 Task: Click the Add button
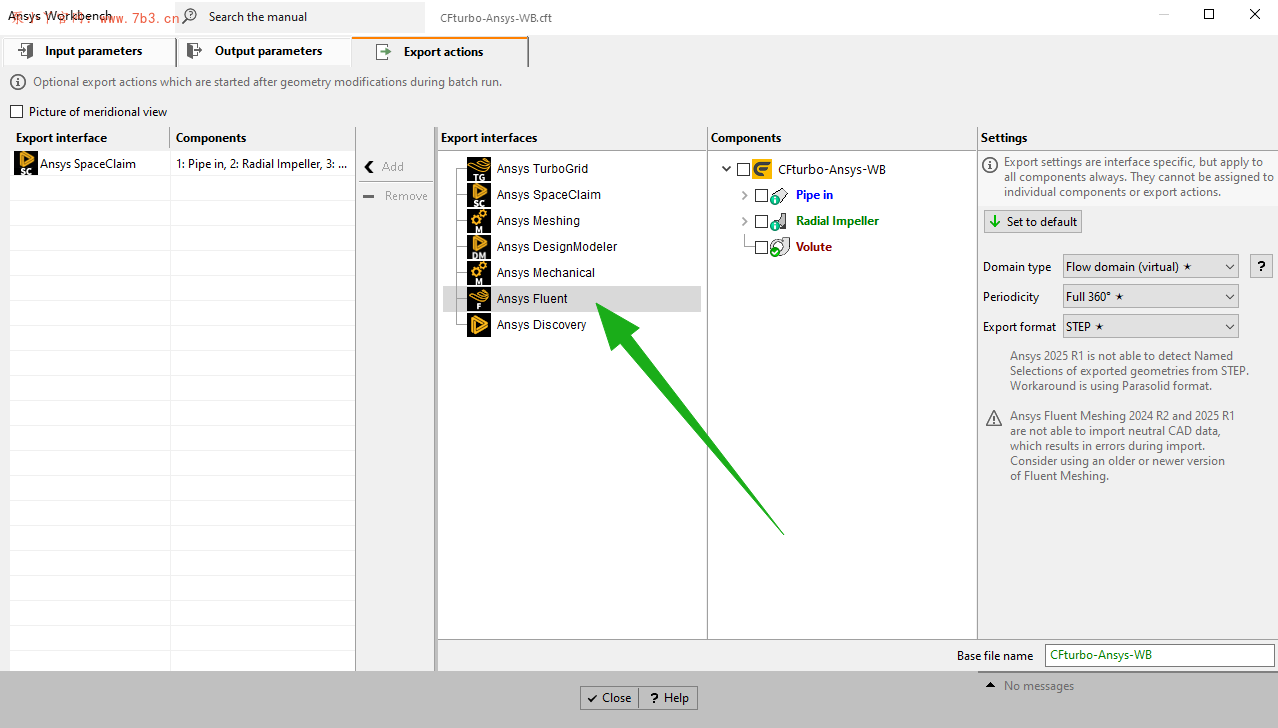[x=395, y=167]
